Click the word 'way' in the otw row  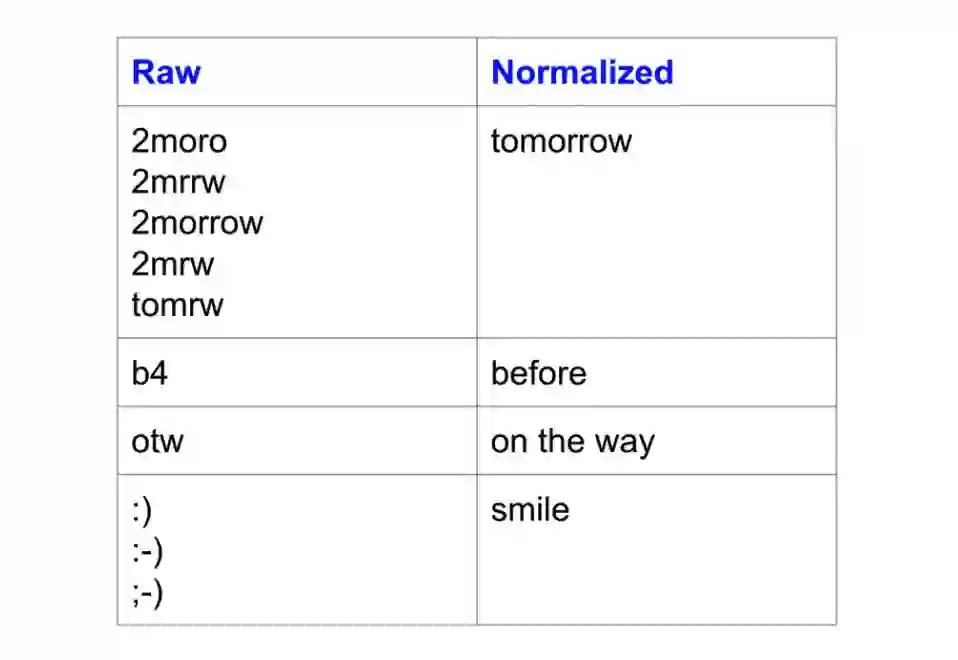pos(624,443)
